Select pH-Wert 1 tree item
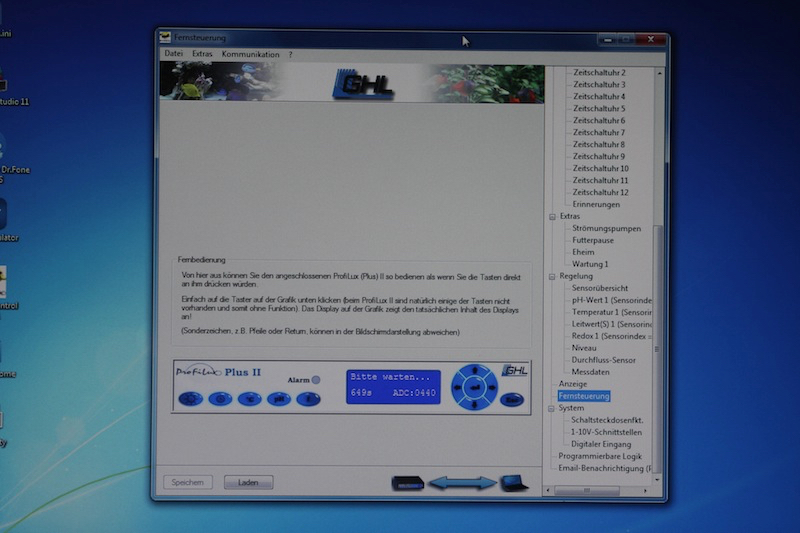 coord(611,300)
